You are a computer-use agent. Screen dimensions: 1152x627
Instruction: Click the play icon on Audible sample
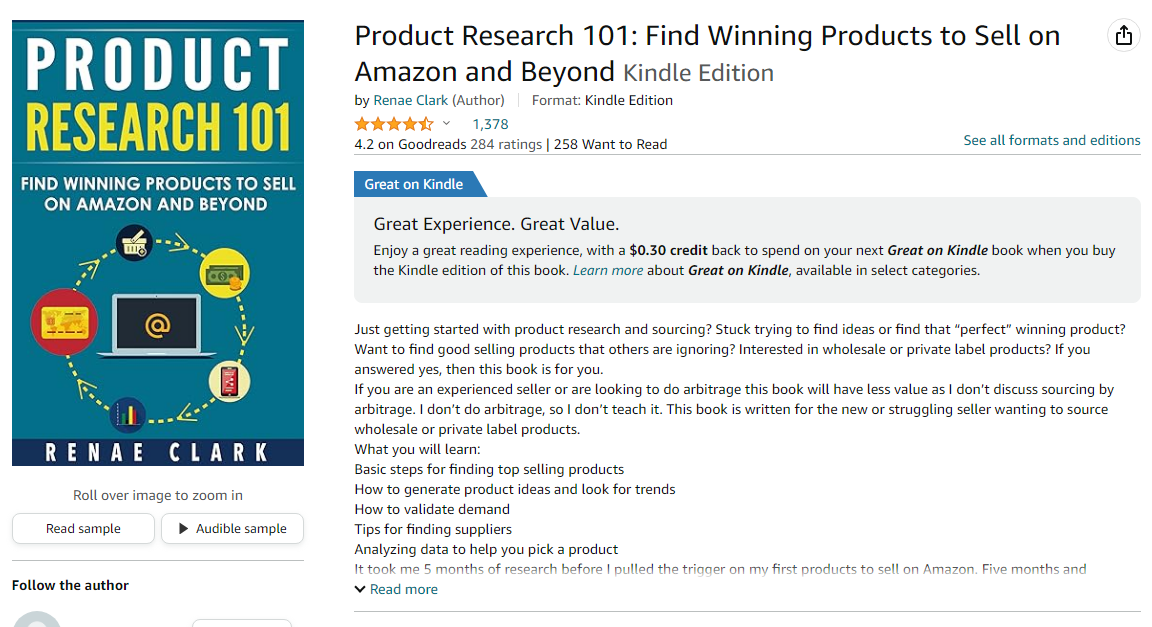click(185, 528)
